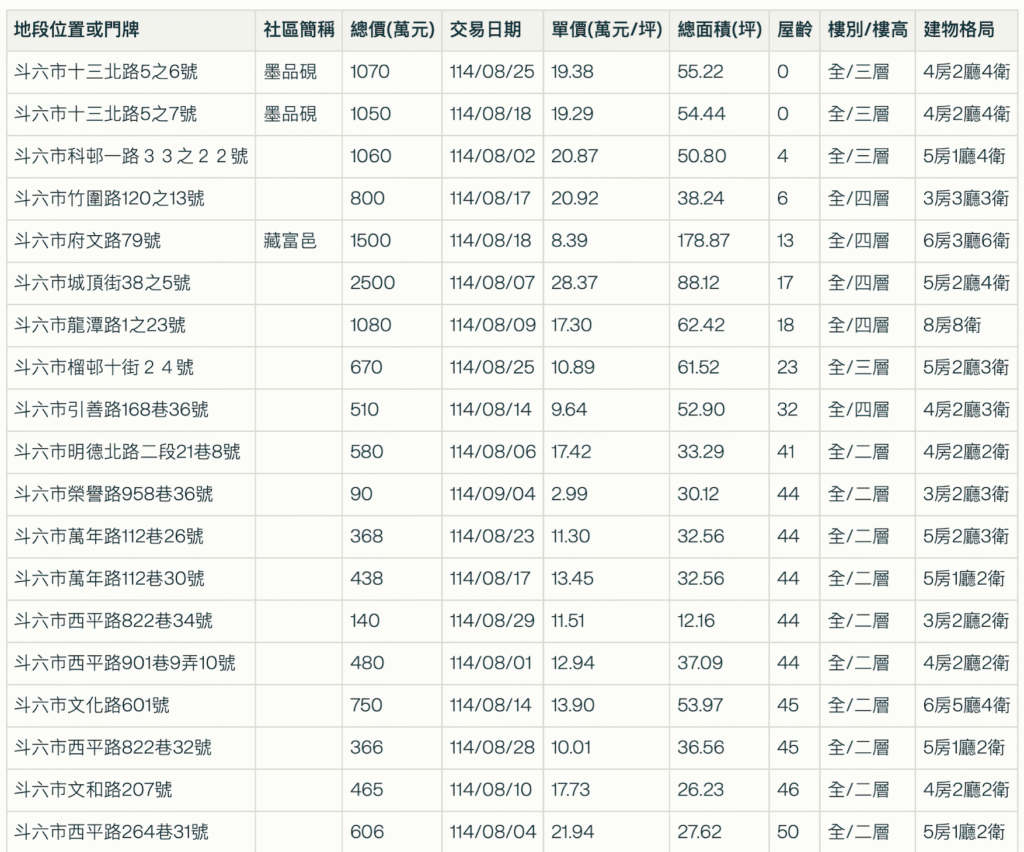
Task: Click unit price 2.99
Action: [569, 494]
